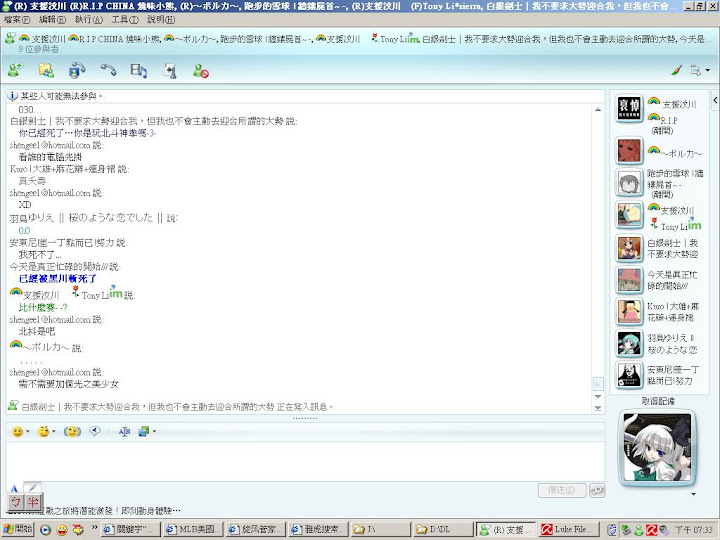Open 執行 menu

89,20
